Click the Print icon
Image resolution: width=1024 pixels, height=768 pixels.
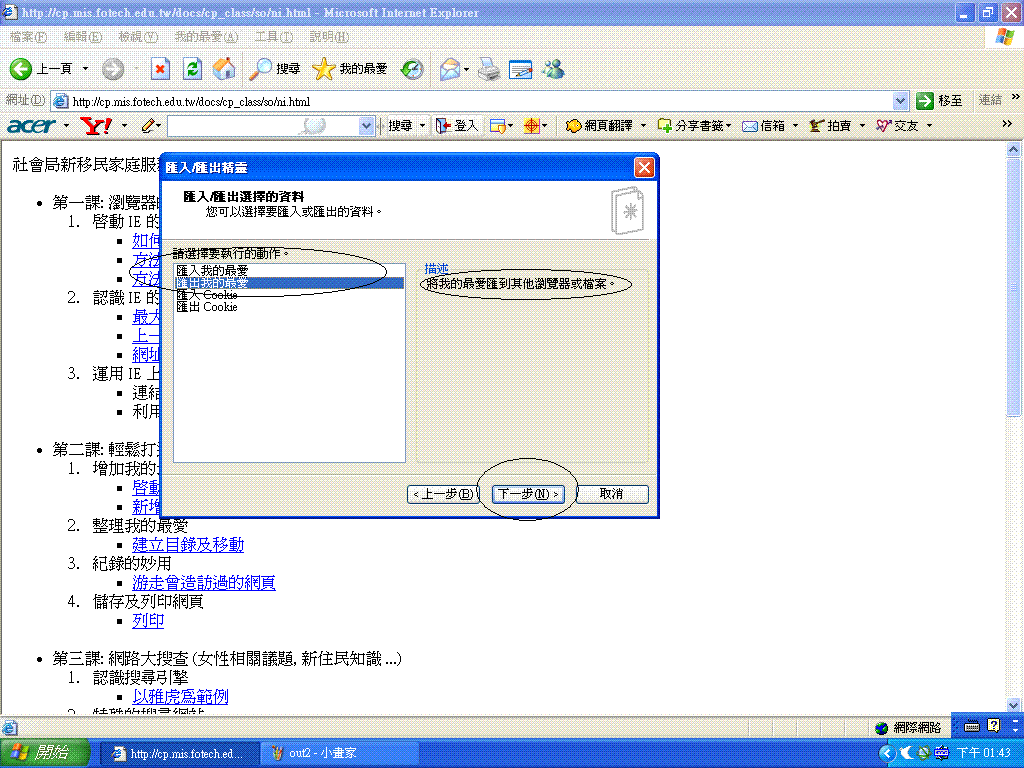488,69
